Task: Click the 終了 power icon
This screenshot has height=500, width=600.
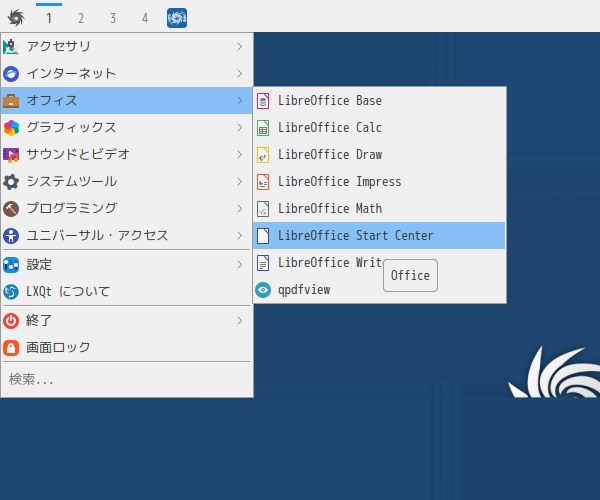Action: point(11,321)
